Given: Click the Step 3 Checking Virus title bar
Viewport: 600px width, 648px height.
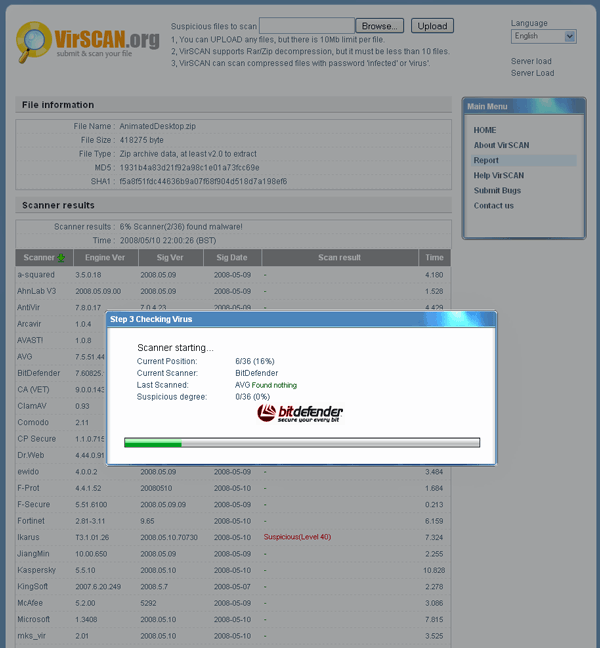Looking at the screenshot, I should [301, 319].
